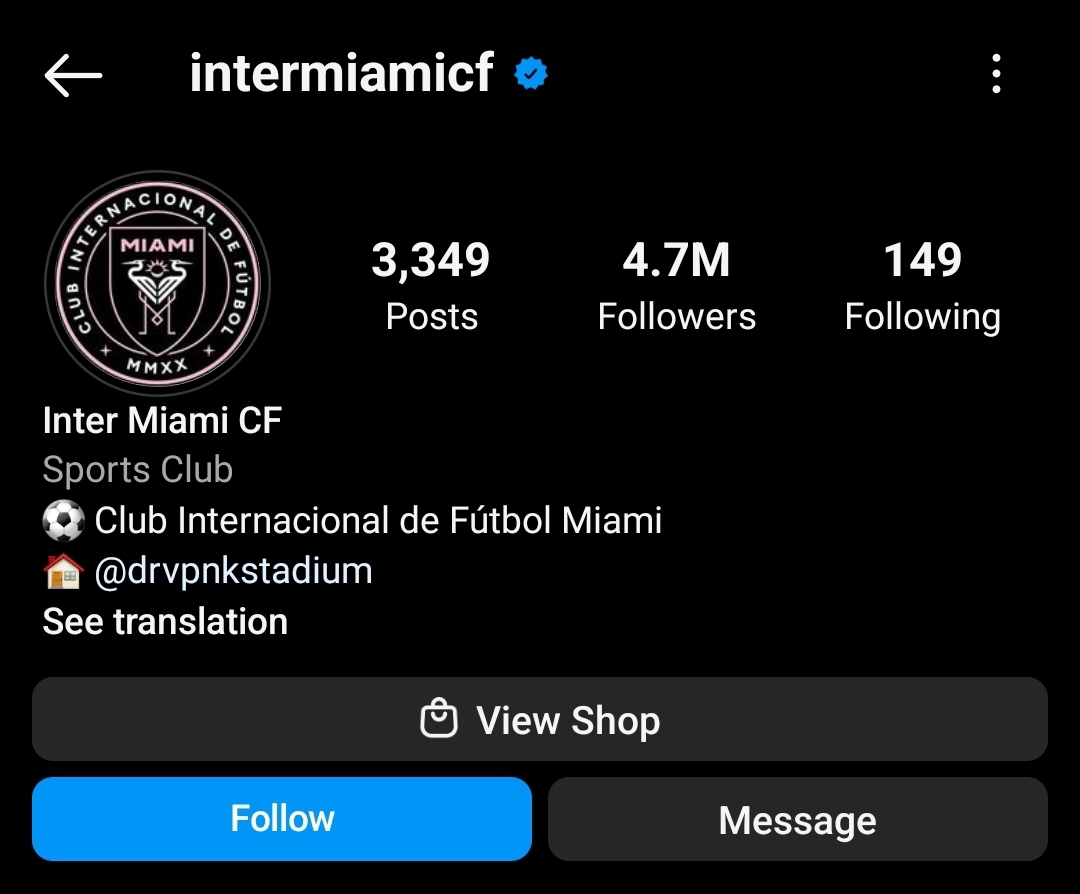Tap the blue verified badge
The image size is (1080, 894).
(531, 74)
